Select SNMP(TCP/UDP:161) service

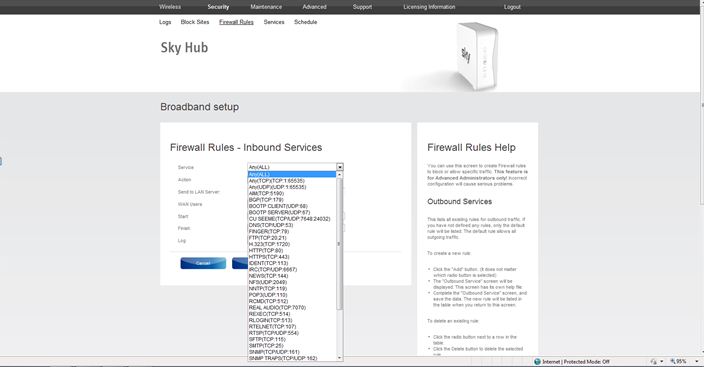pos(292,352)
